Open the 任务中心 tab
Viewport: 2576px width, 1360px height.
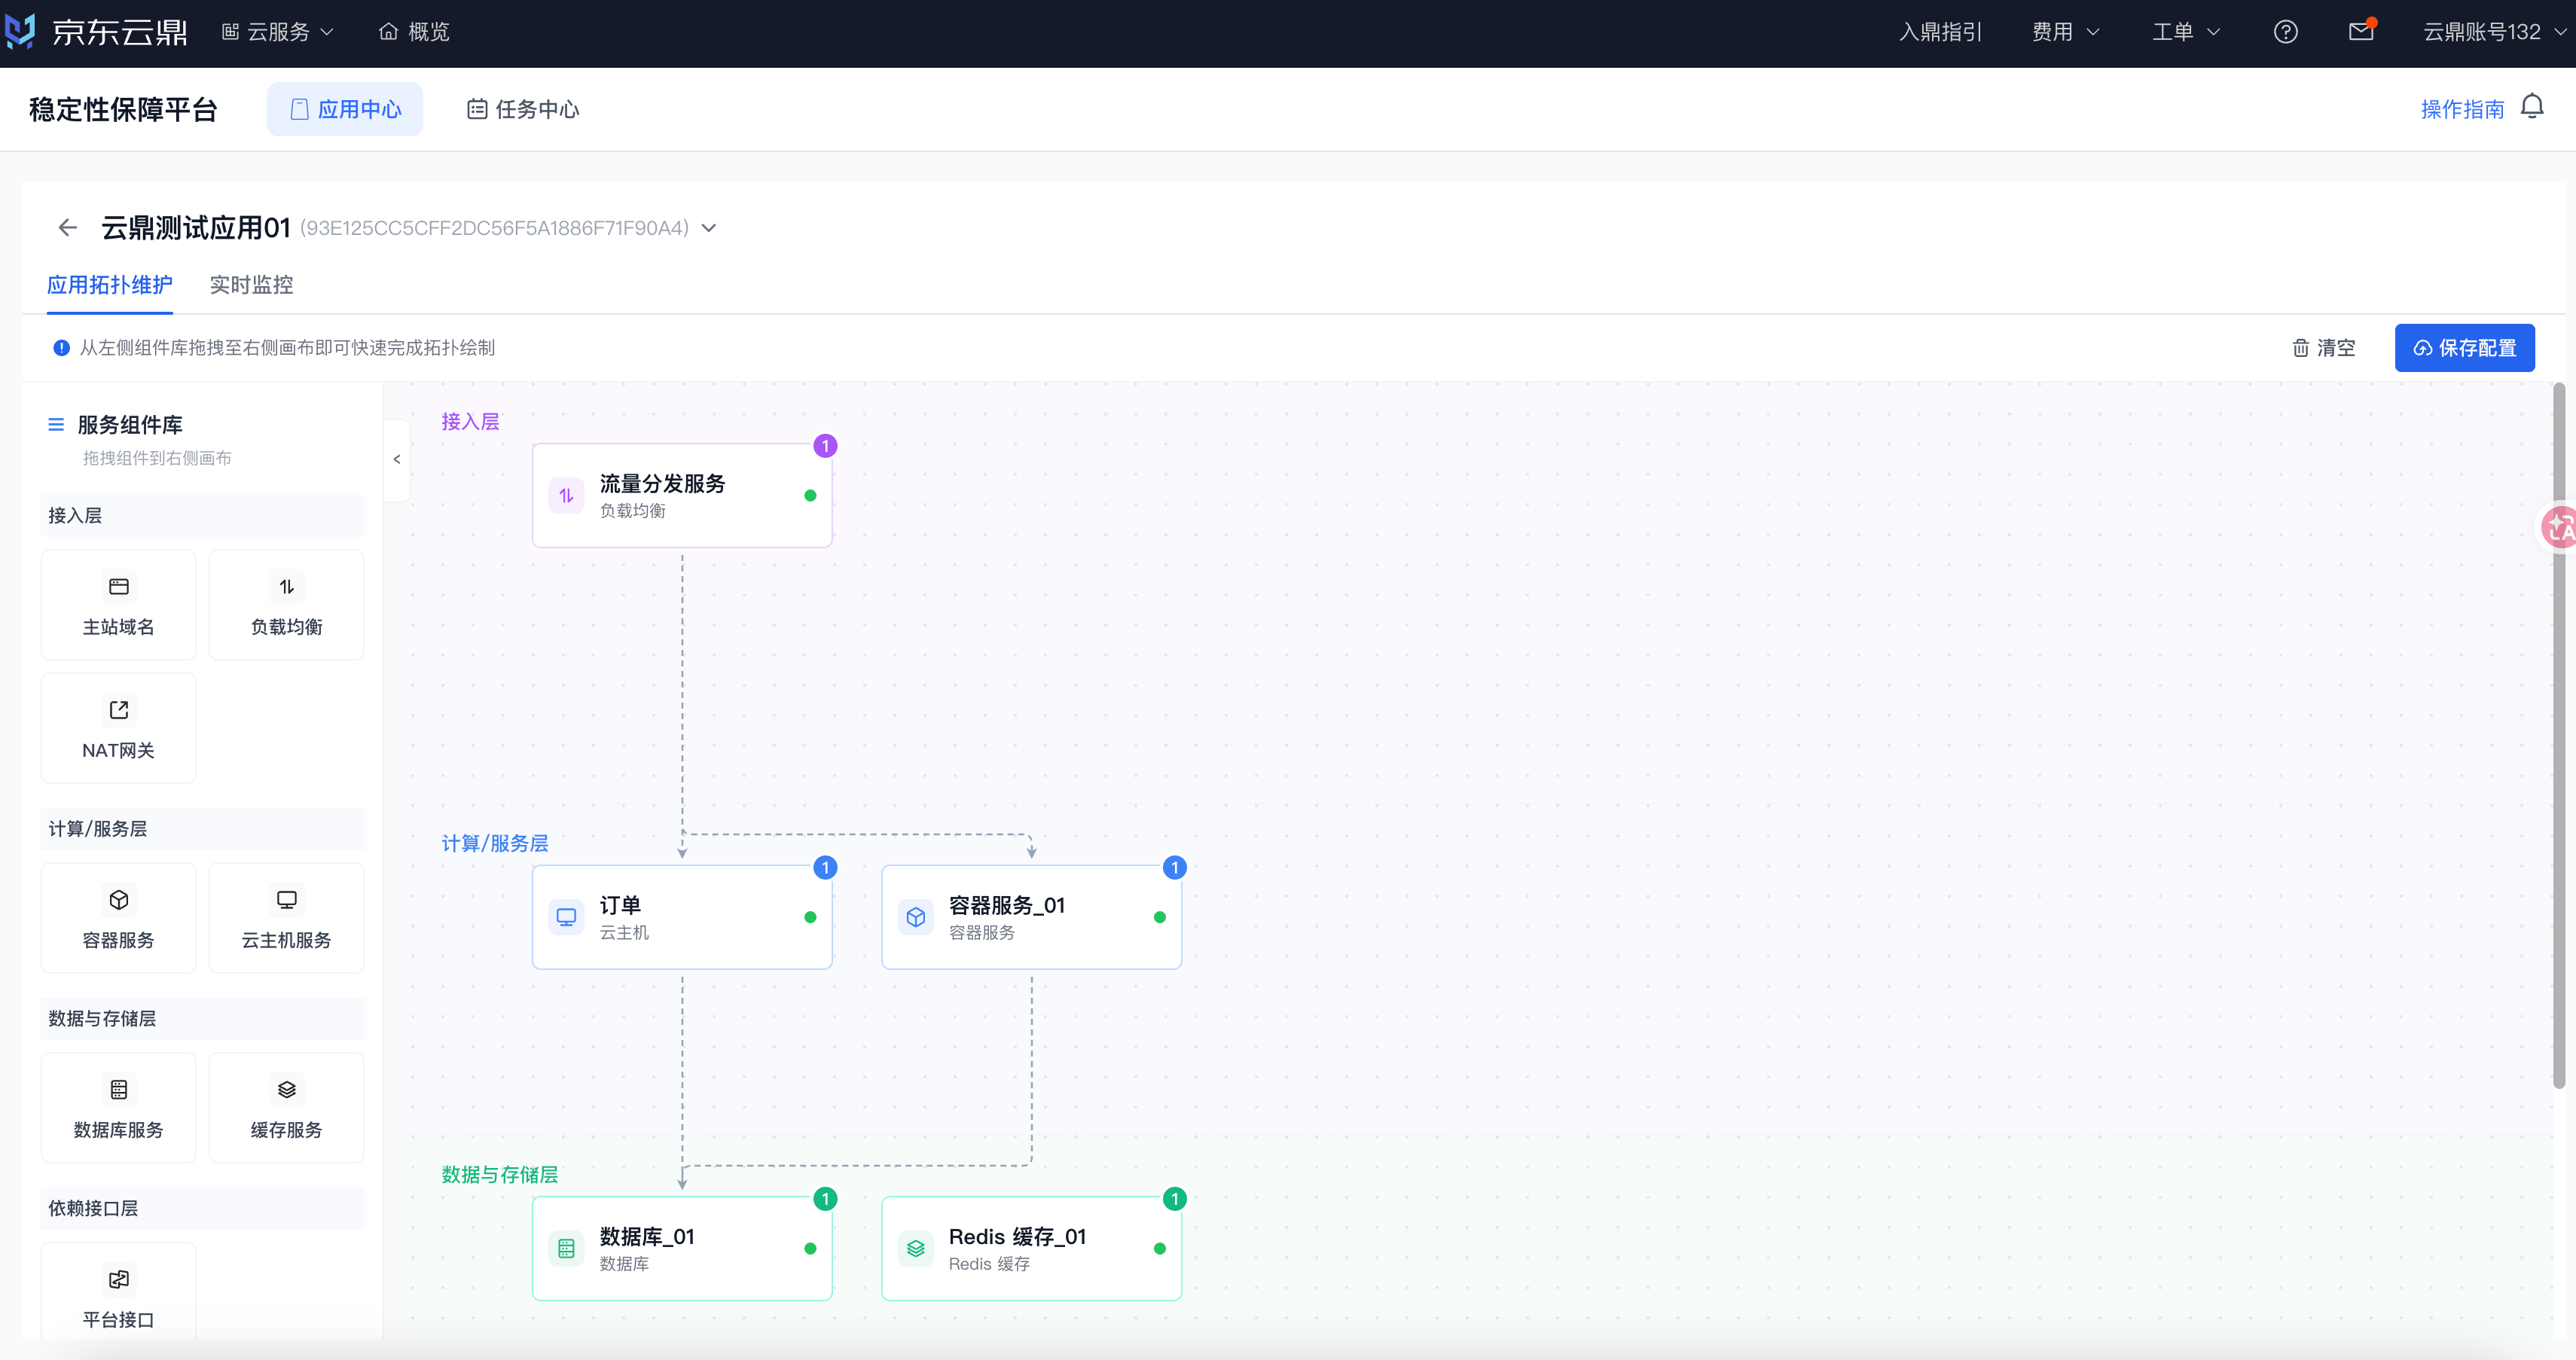click(x=523, y=109)
